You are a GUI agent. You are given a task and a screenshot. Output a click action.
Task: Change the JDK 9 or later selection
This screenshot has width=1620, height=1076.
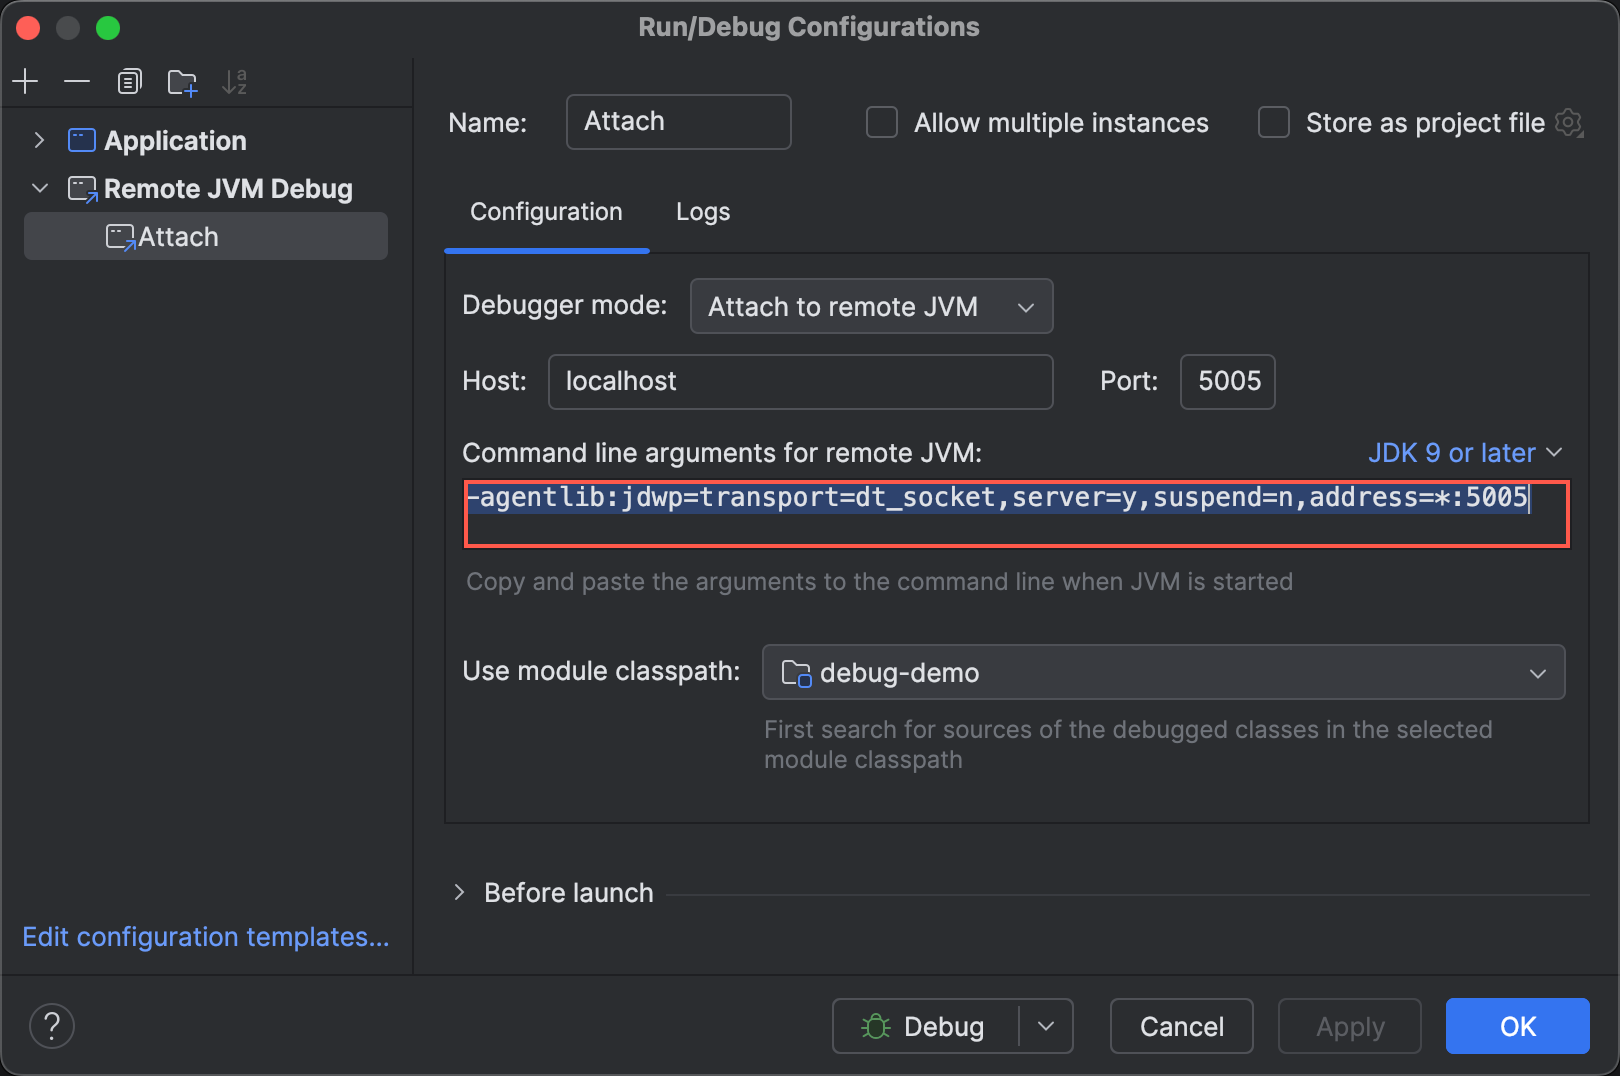pyautogui.click(x=1465, y=452)
